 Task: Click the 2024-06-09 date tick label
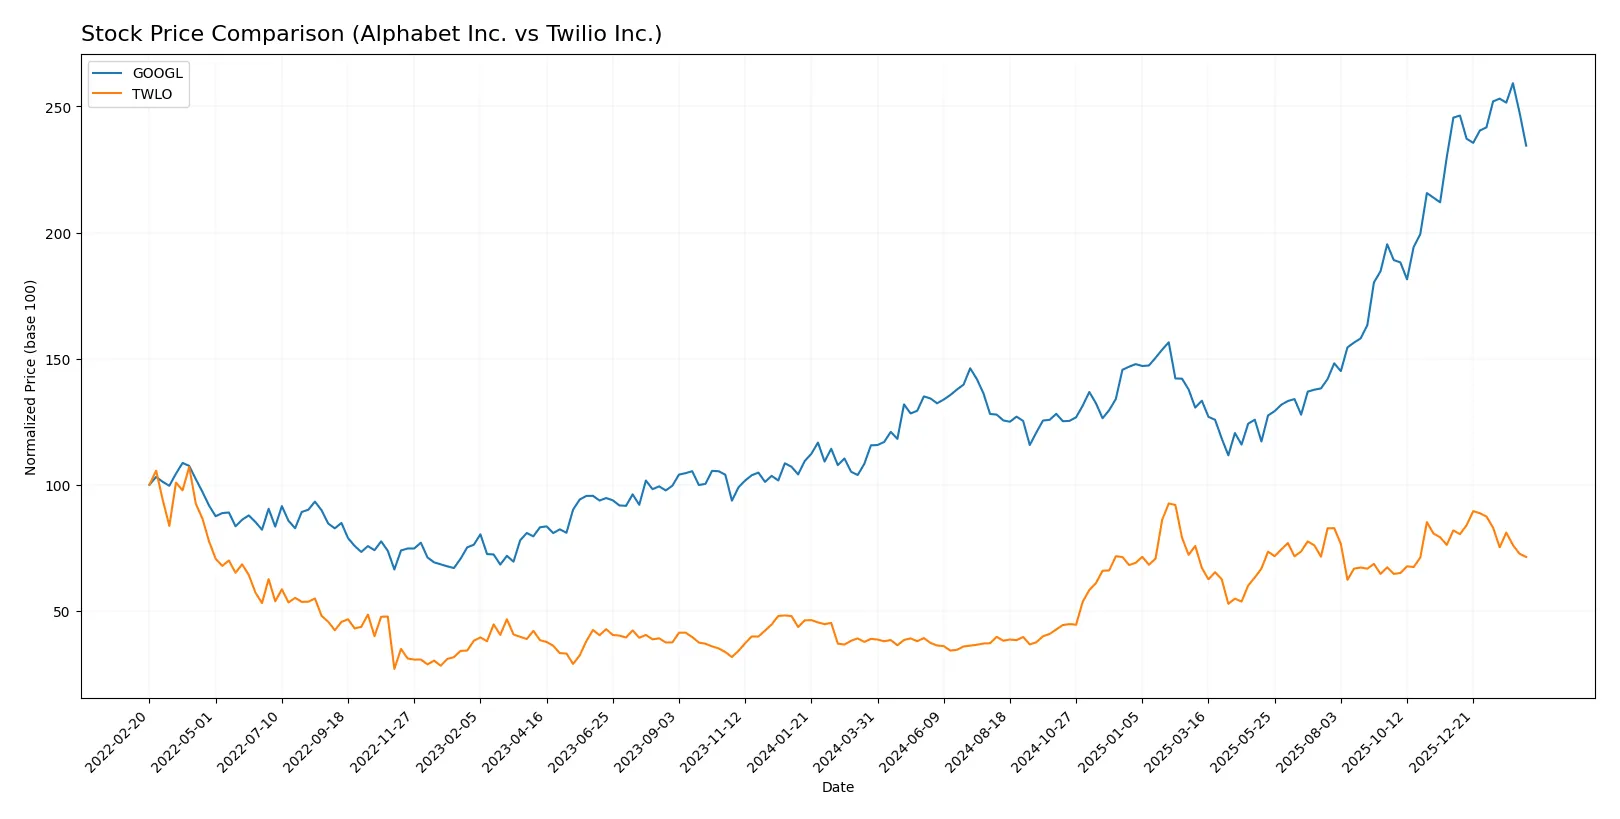pyautogui.click(x=913, y=741)
